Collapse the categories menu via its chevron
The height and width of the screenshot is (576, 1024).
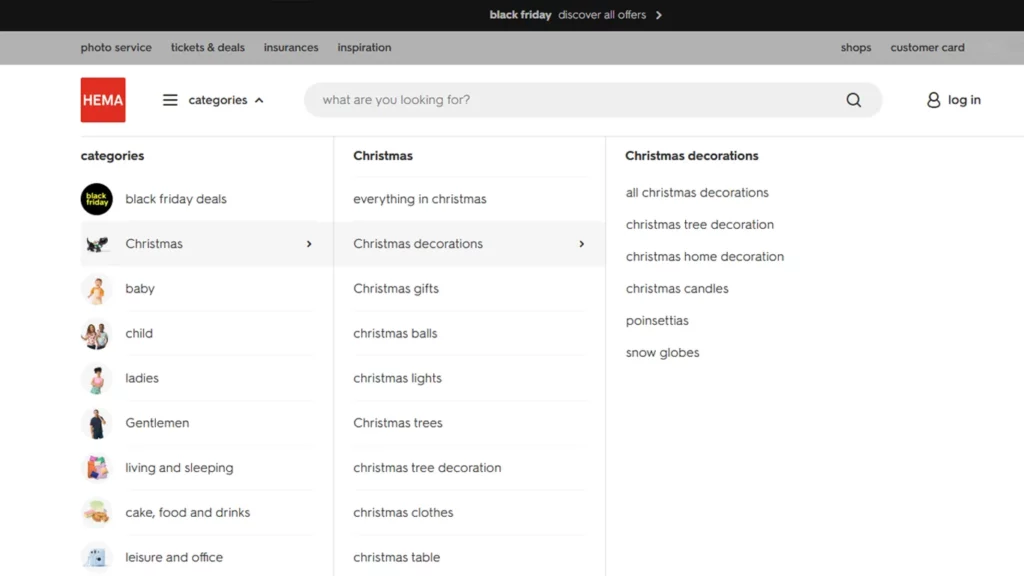[259, 99]
